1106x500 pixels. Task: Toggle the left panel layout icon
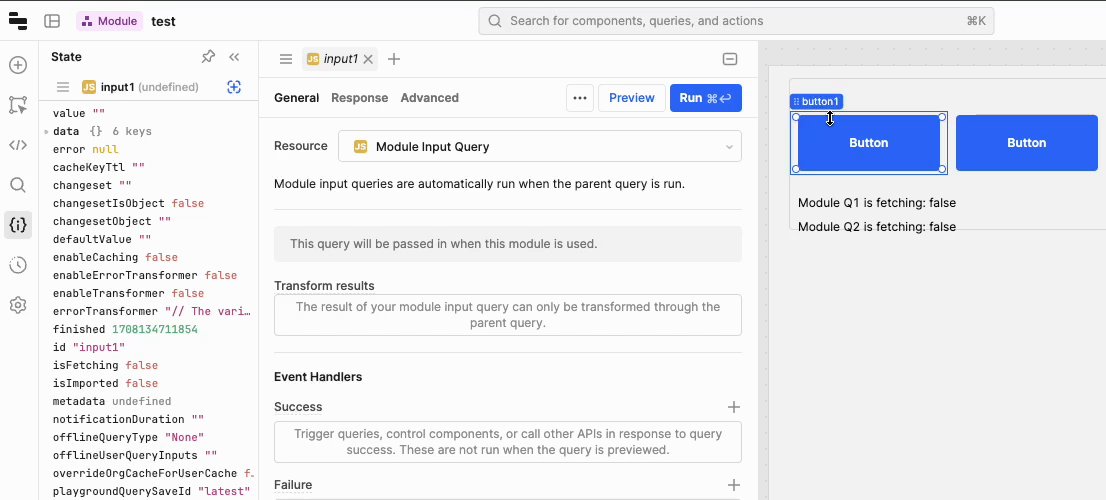tap(52, 21)
